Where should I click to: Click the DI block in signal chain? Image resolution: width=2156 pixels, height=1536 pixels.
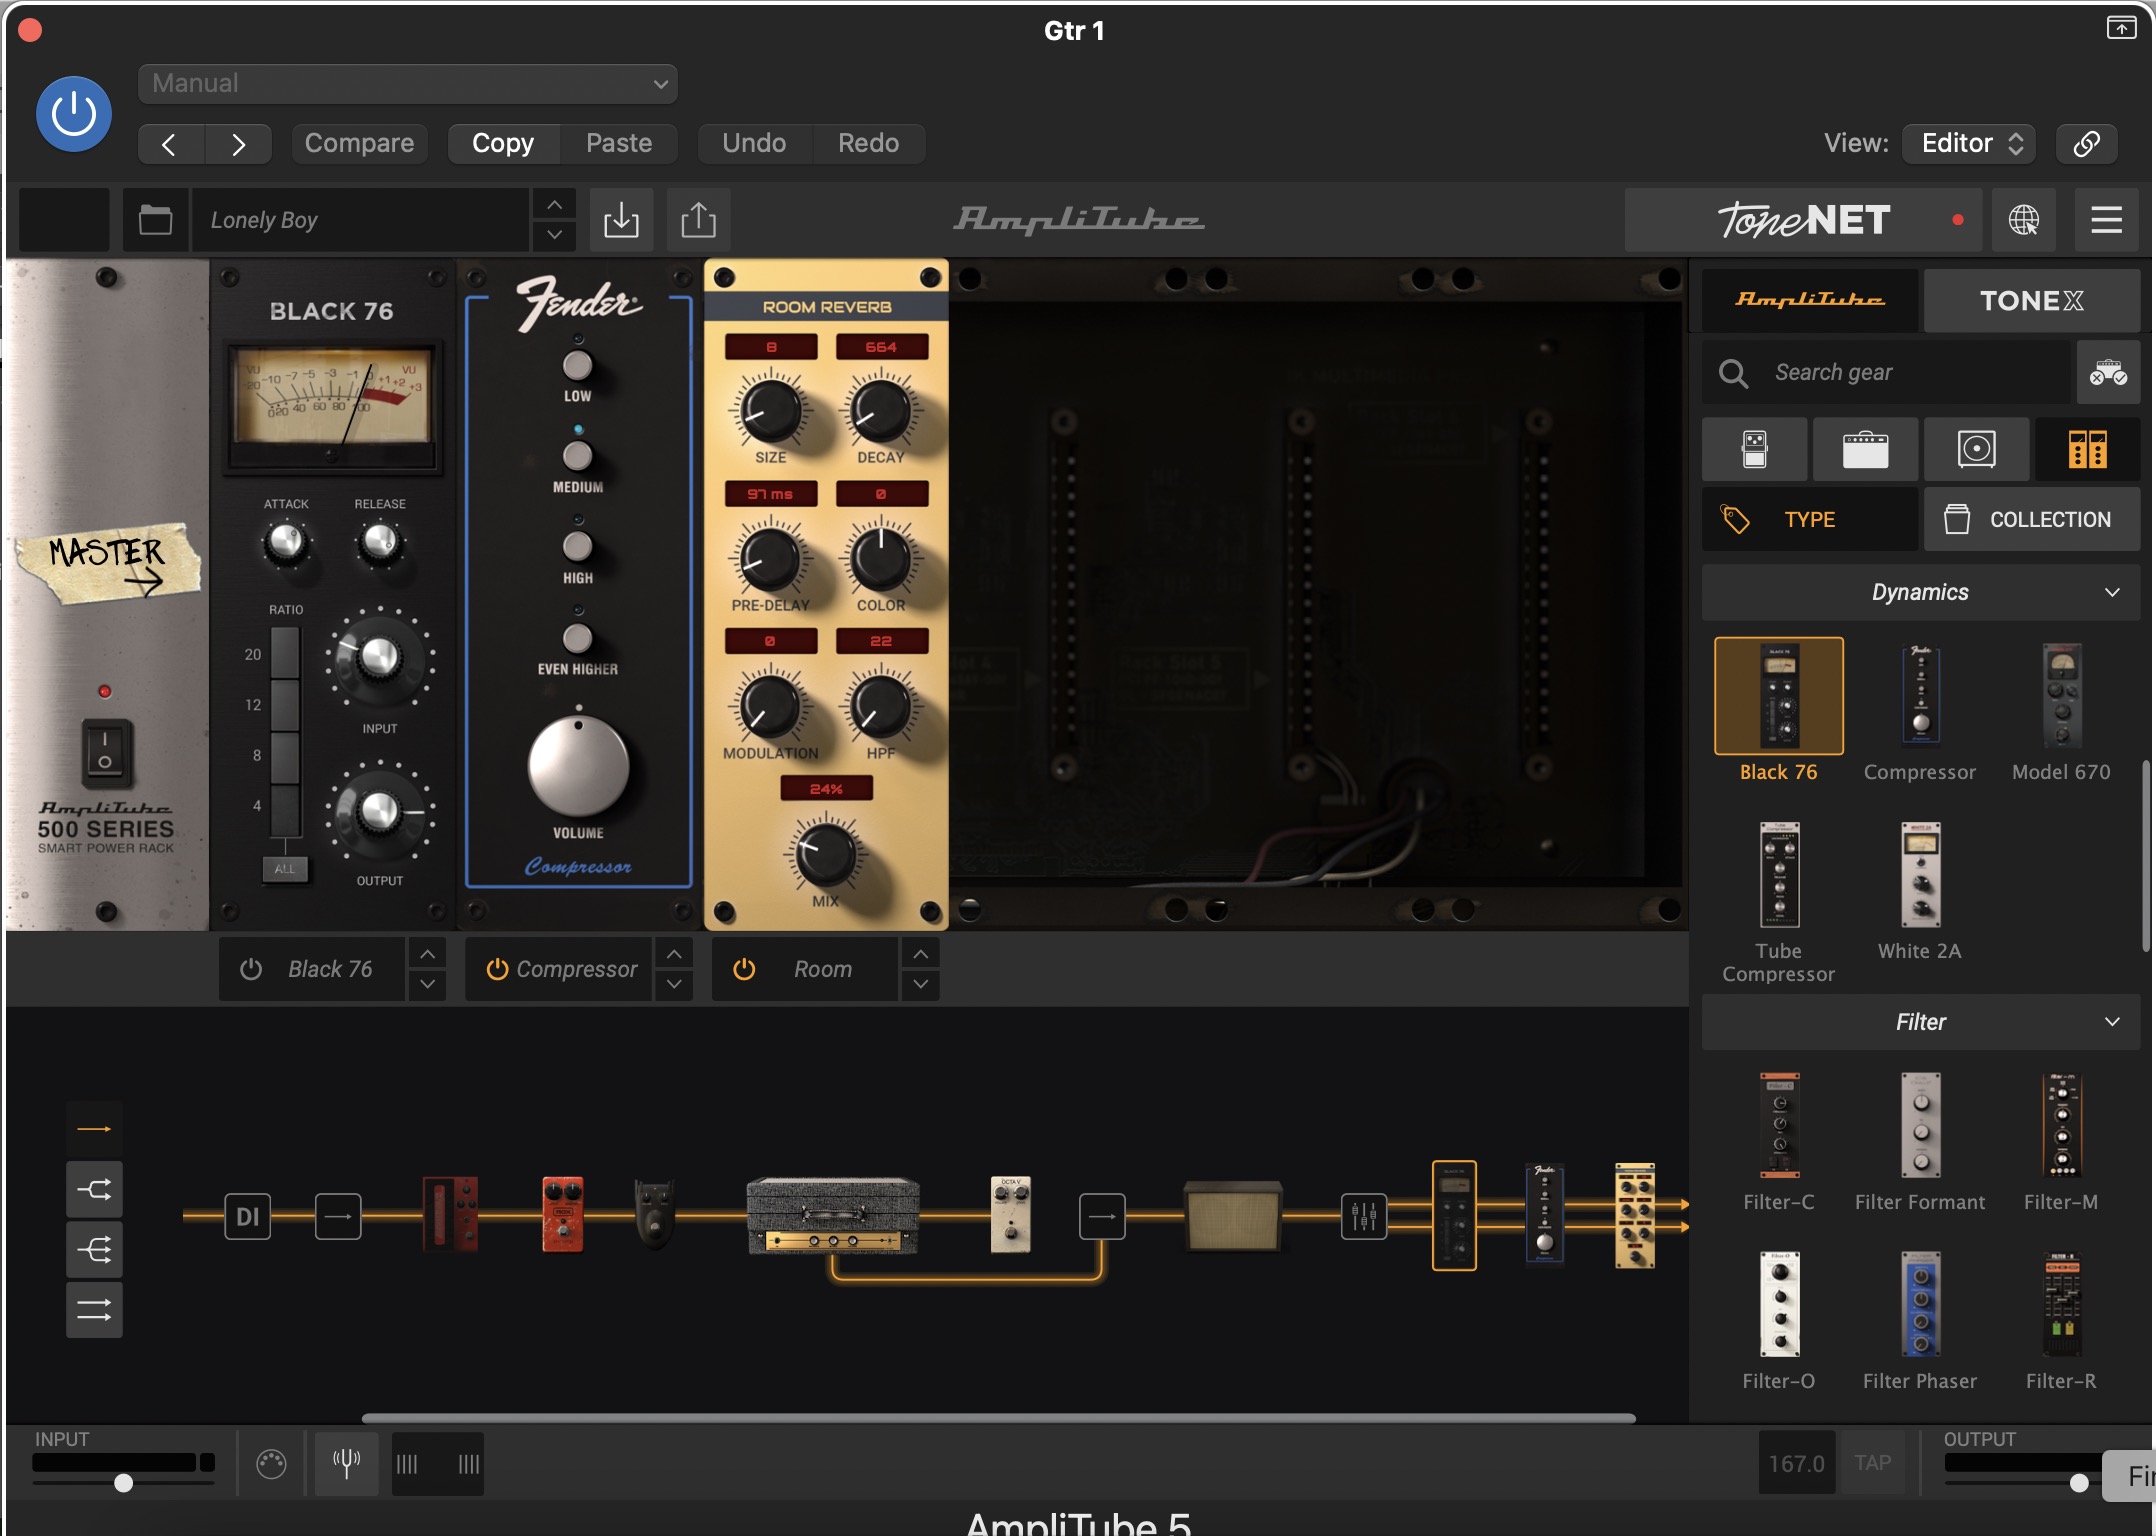coord(247,1216)
